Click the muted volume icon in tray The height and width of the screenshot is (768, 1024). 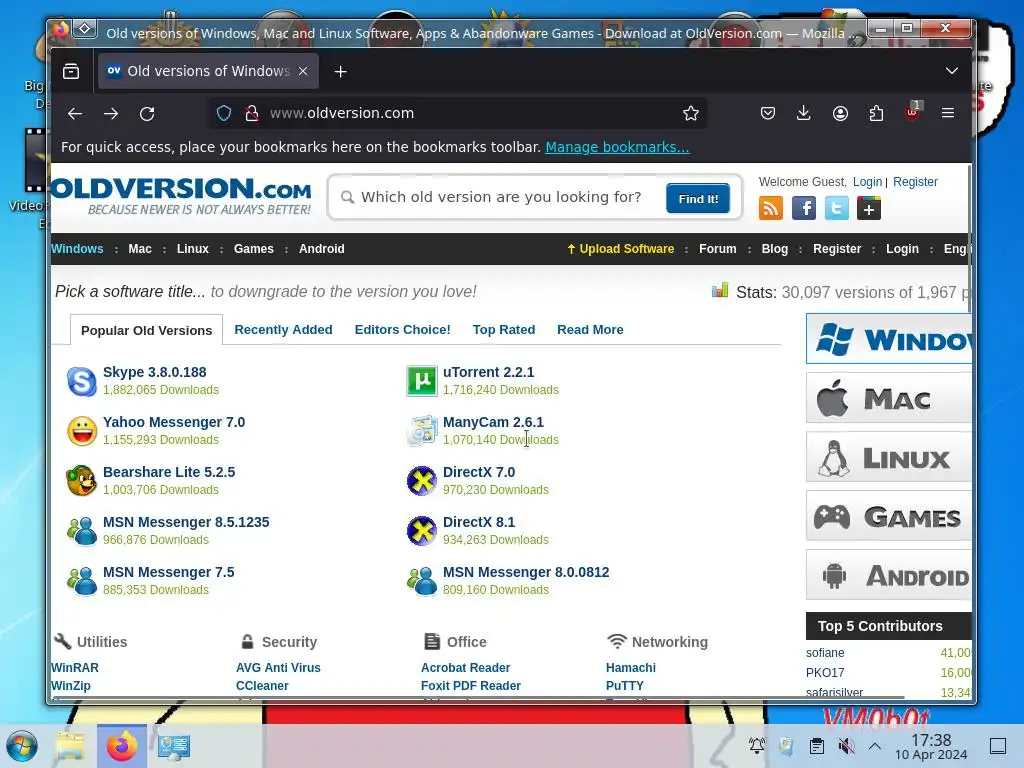846,746
